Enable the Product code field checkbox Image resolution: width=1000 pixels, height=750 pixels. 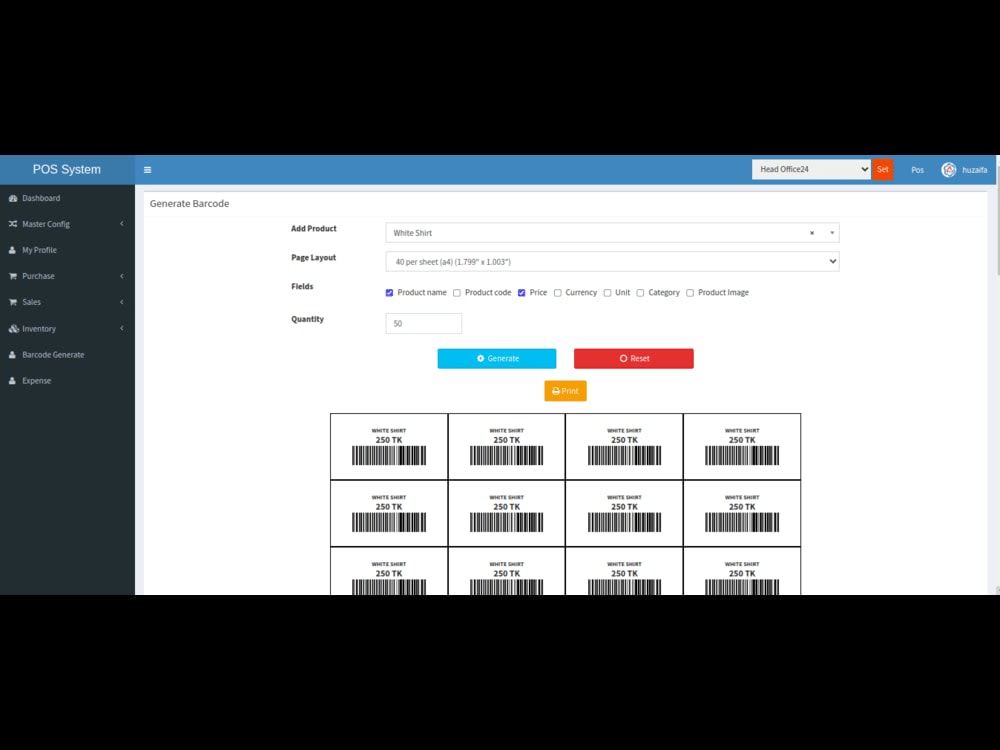click(457, 292)
